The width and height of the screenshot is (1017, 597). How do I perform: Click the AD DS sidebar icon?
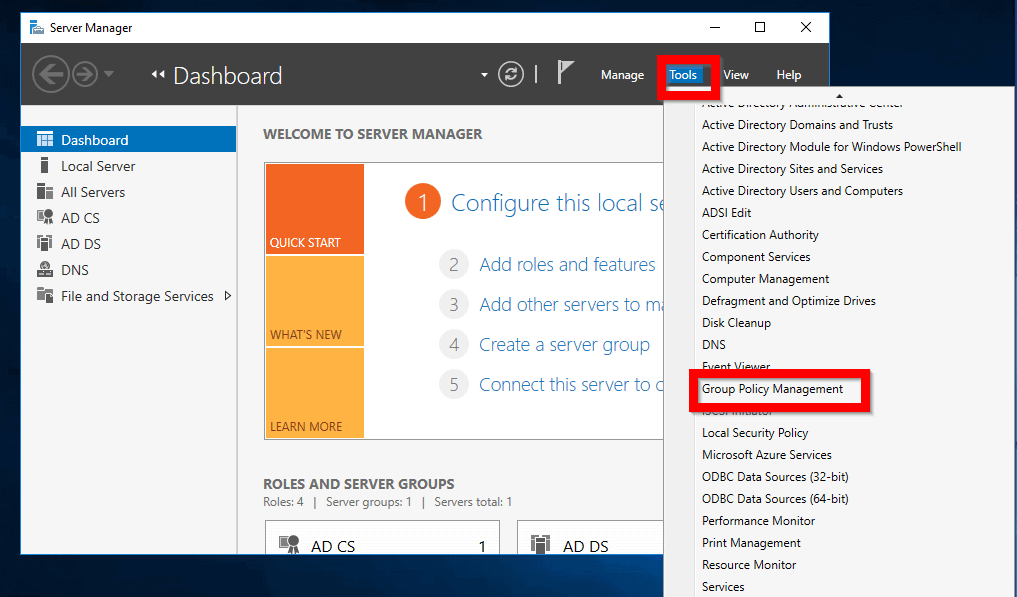click(45, 243)
